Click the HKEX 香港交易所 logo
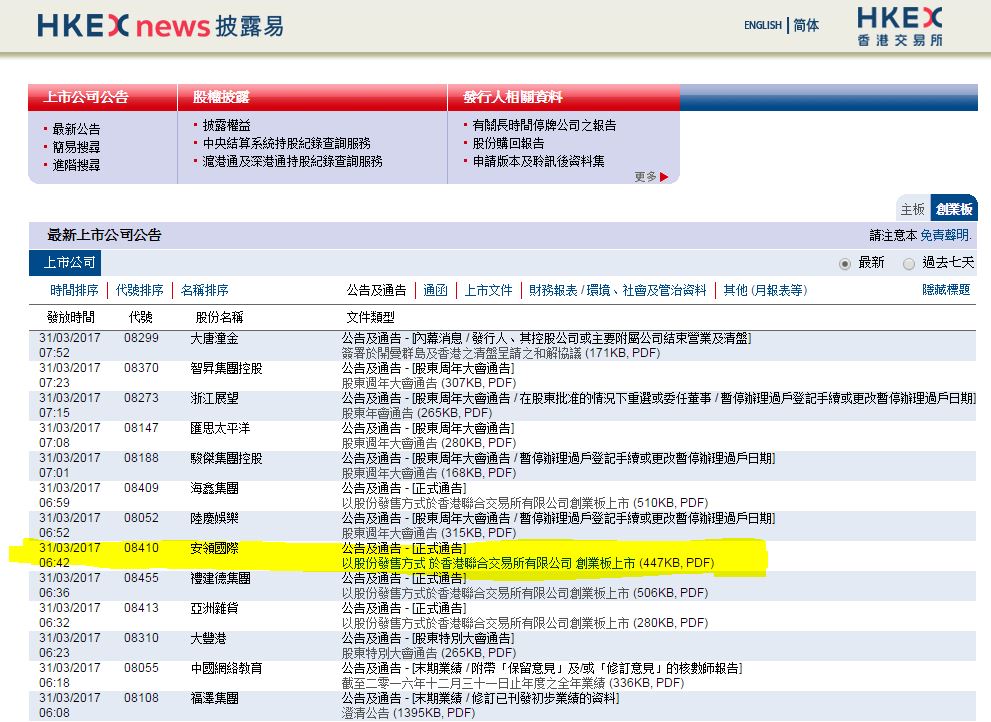The width and height of the screenshot is (991, 722). (899, 27)
